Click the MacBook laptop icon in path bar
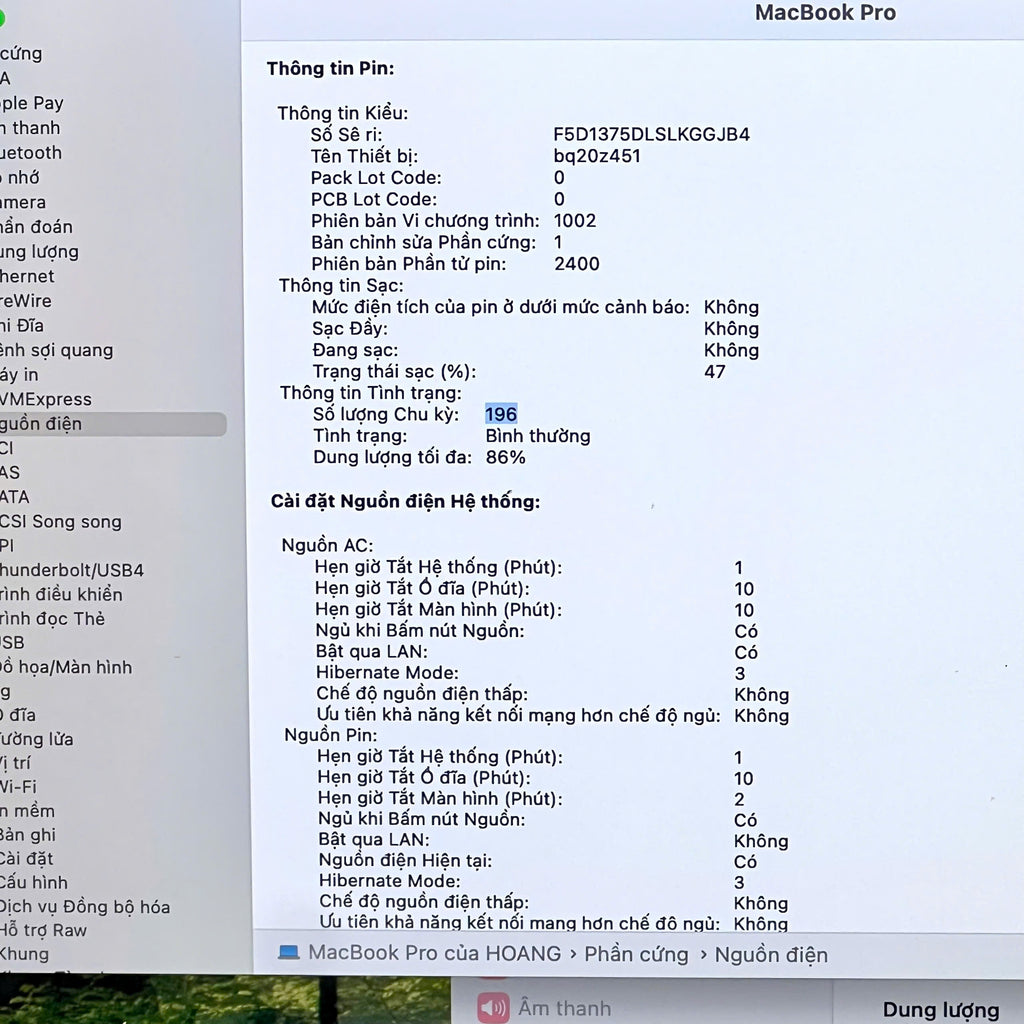This screenshot has width=1024, height=1024. pyautogui.click(x=289, y=953)
